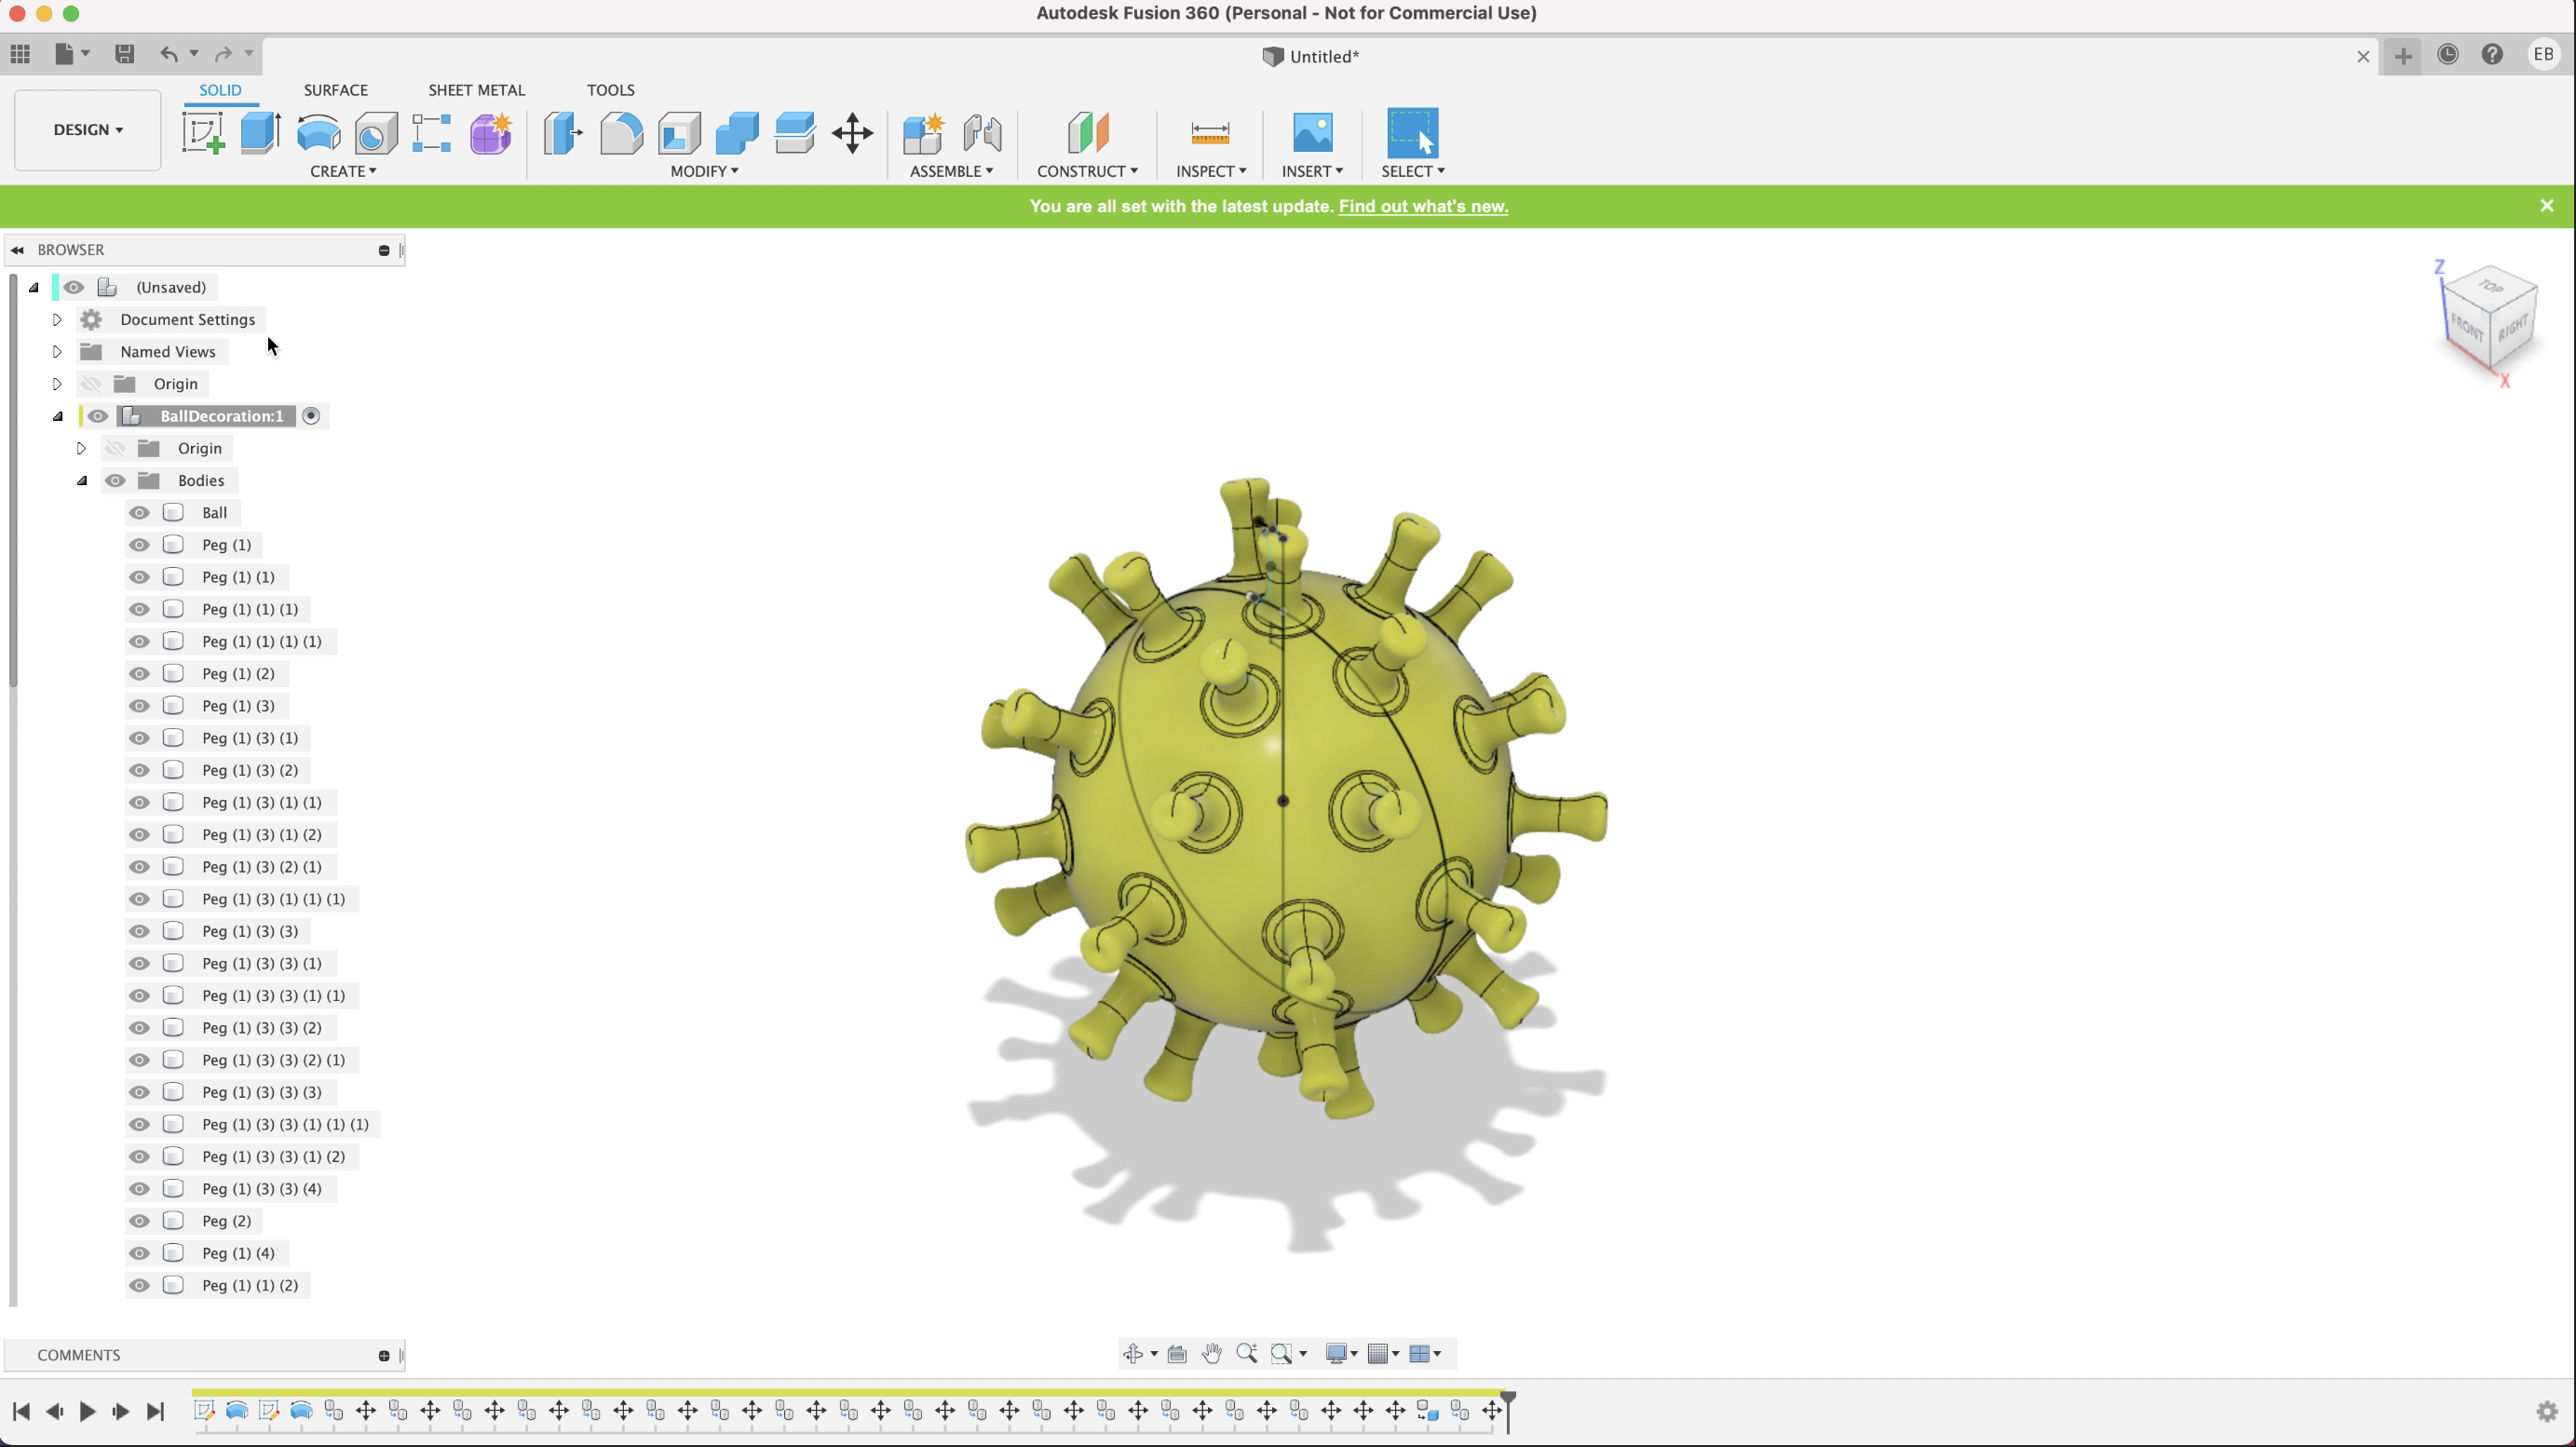Image resolution: width=2576 pixels, height=1447 pixels.
Task: Select the Inspect tool icon
Action: point(1210,131)
